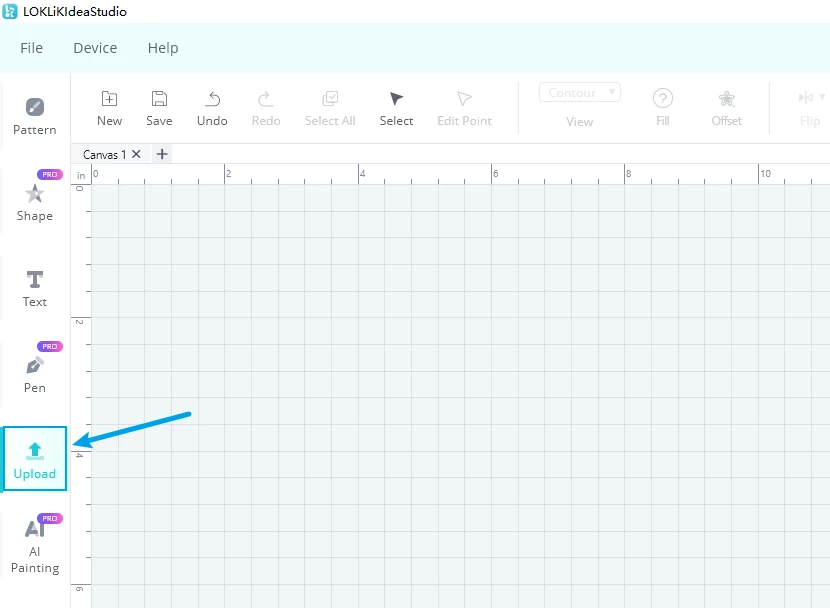
Task: Click the Fill toolbar icon
Action: [x=663, y=108]
